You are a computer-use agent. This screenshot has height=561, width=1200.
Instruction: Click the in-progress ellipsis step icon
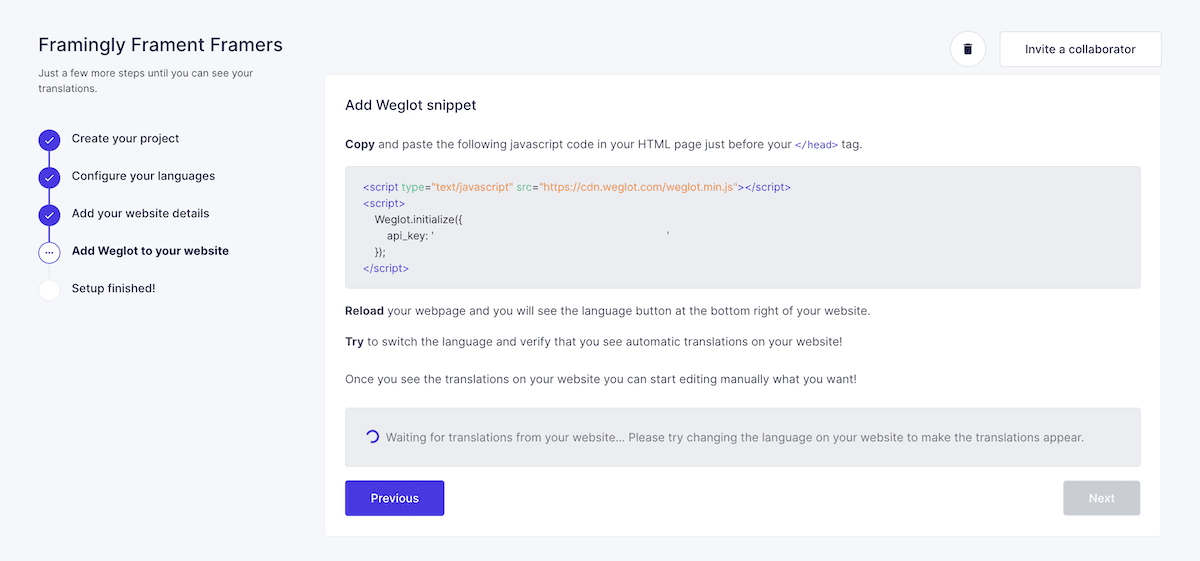(49, 252)
